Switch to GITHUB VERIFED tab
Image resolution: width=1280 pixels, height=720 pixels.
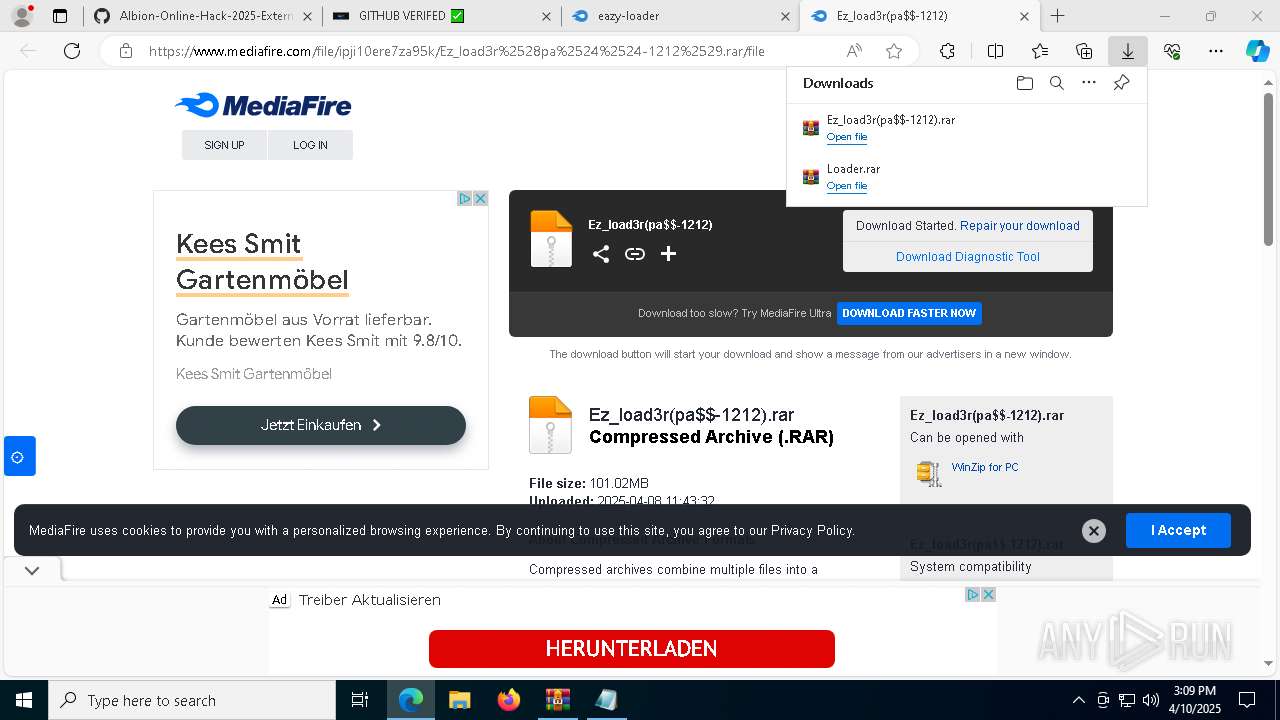coord(441,16)
